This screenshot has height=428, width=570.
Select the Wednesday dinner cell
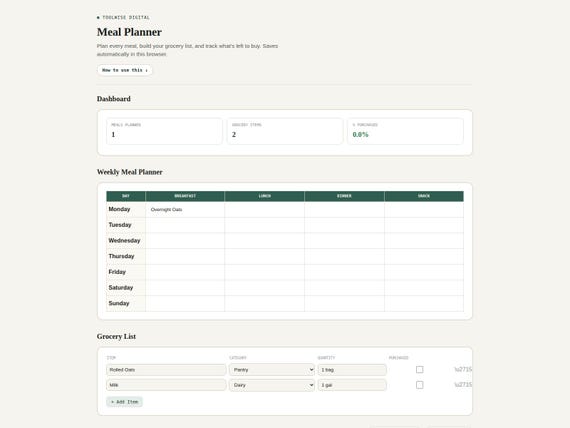tap(344, 241)
